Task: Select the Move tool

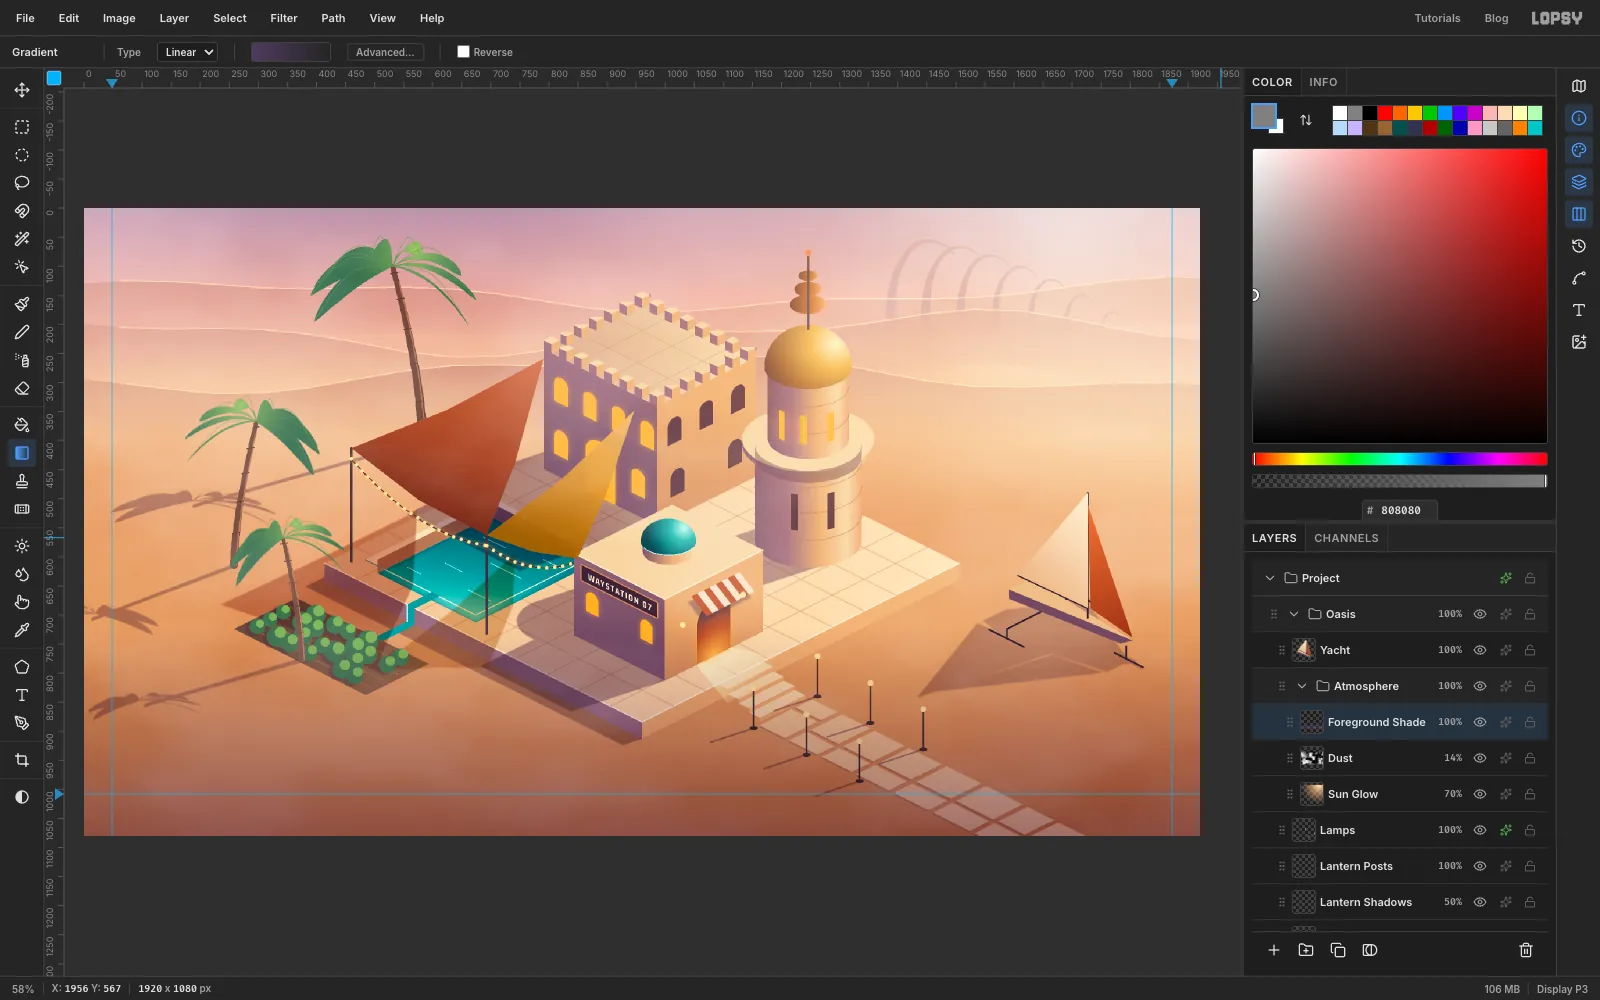Action: pyautogui.click(x=22, y=90)
